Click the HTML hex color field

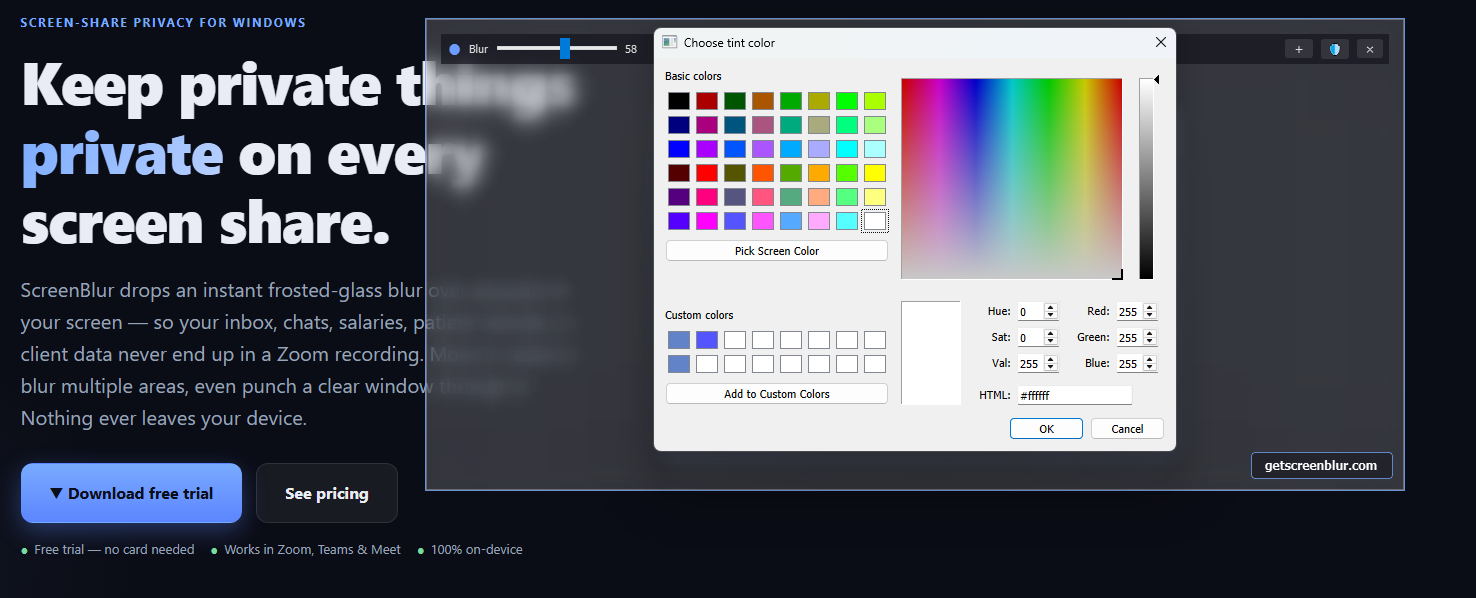tap(1074, 396)
